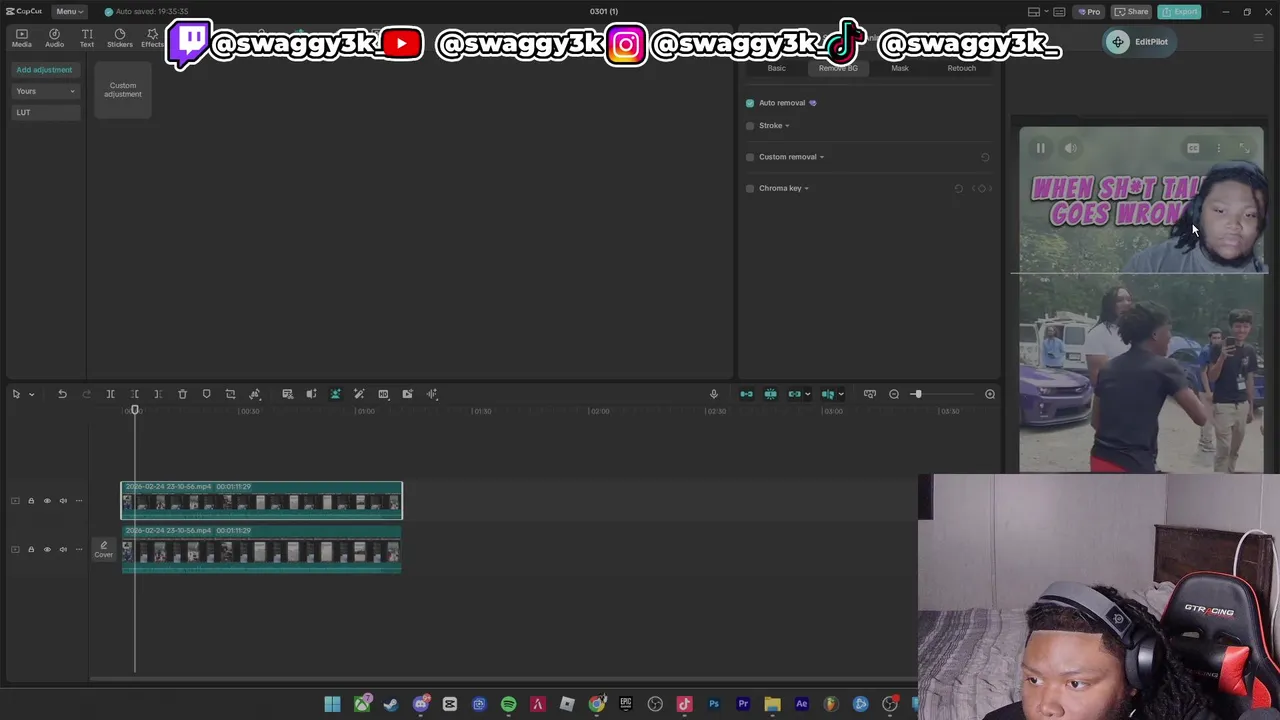The image size is (1280, 720).
Task: Enable the Stroke checkbox
Action: [750, 126]
